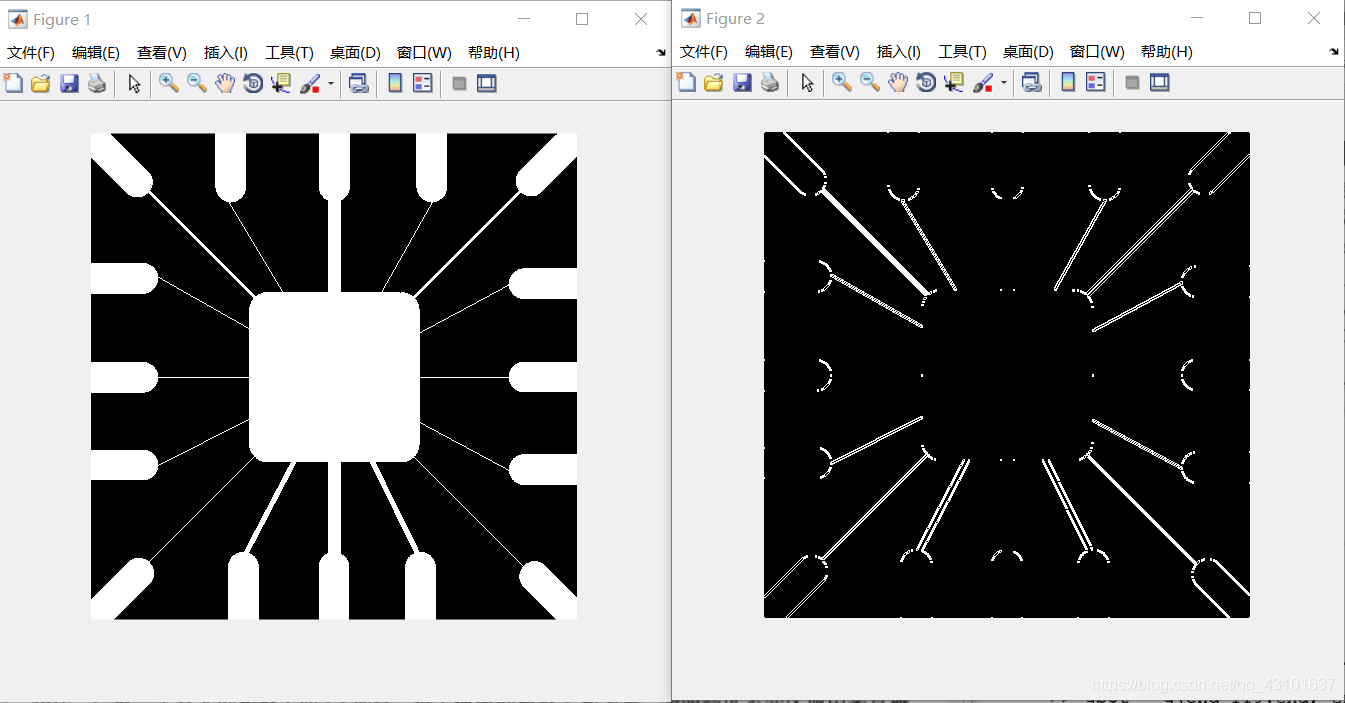The image size is (1345, 703).
Task: Open 编辑(E) menu in Figure 1
Action: point(96,53)
